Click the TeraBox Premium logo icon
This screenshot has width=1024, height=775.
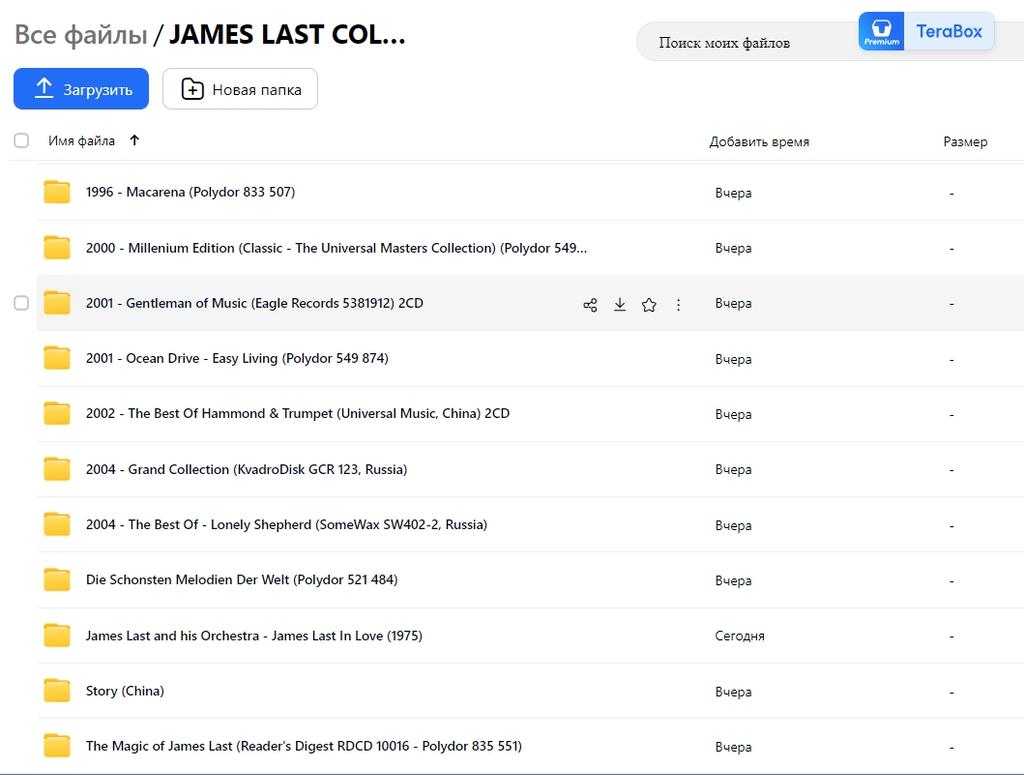pyautogui.click(x=881, y=31)
